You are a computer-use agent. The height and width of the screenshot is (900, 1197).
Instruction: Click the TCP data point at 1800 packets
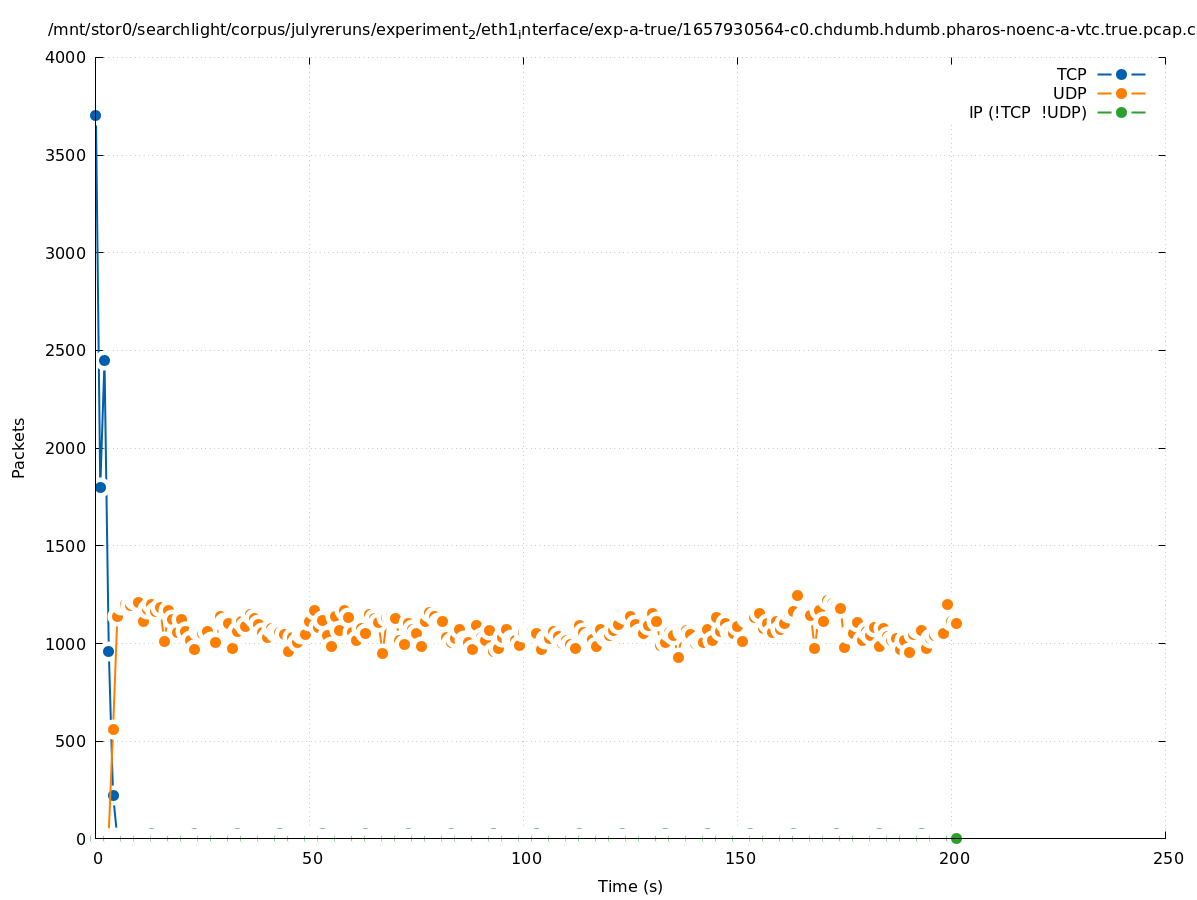click(100, 487)
